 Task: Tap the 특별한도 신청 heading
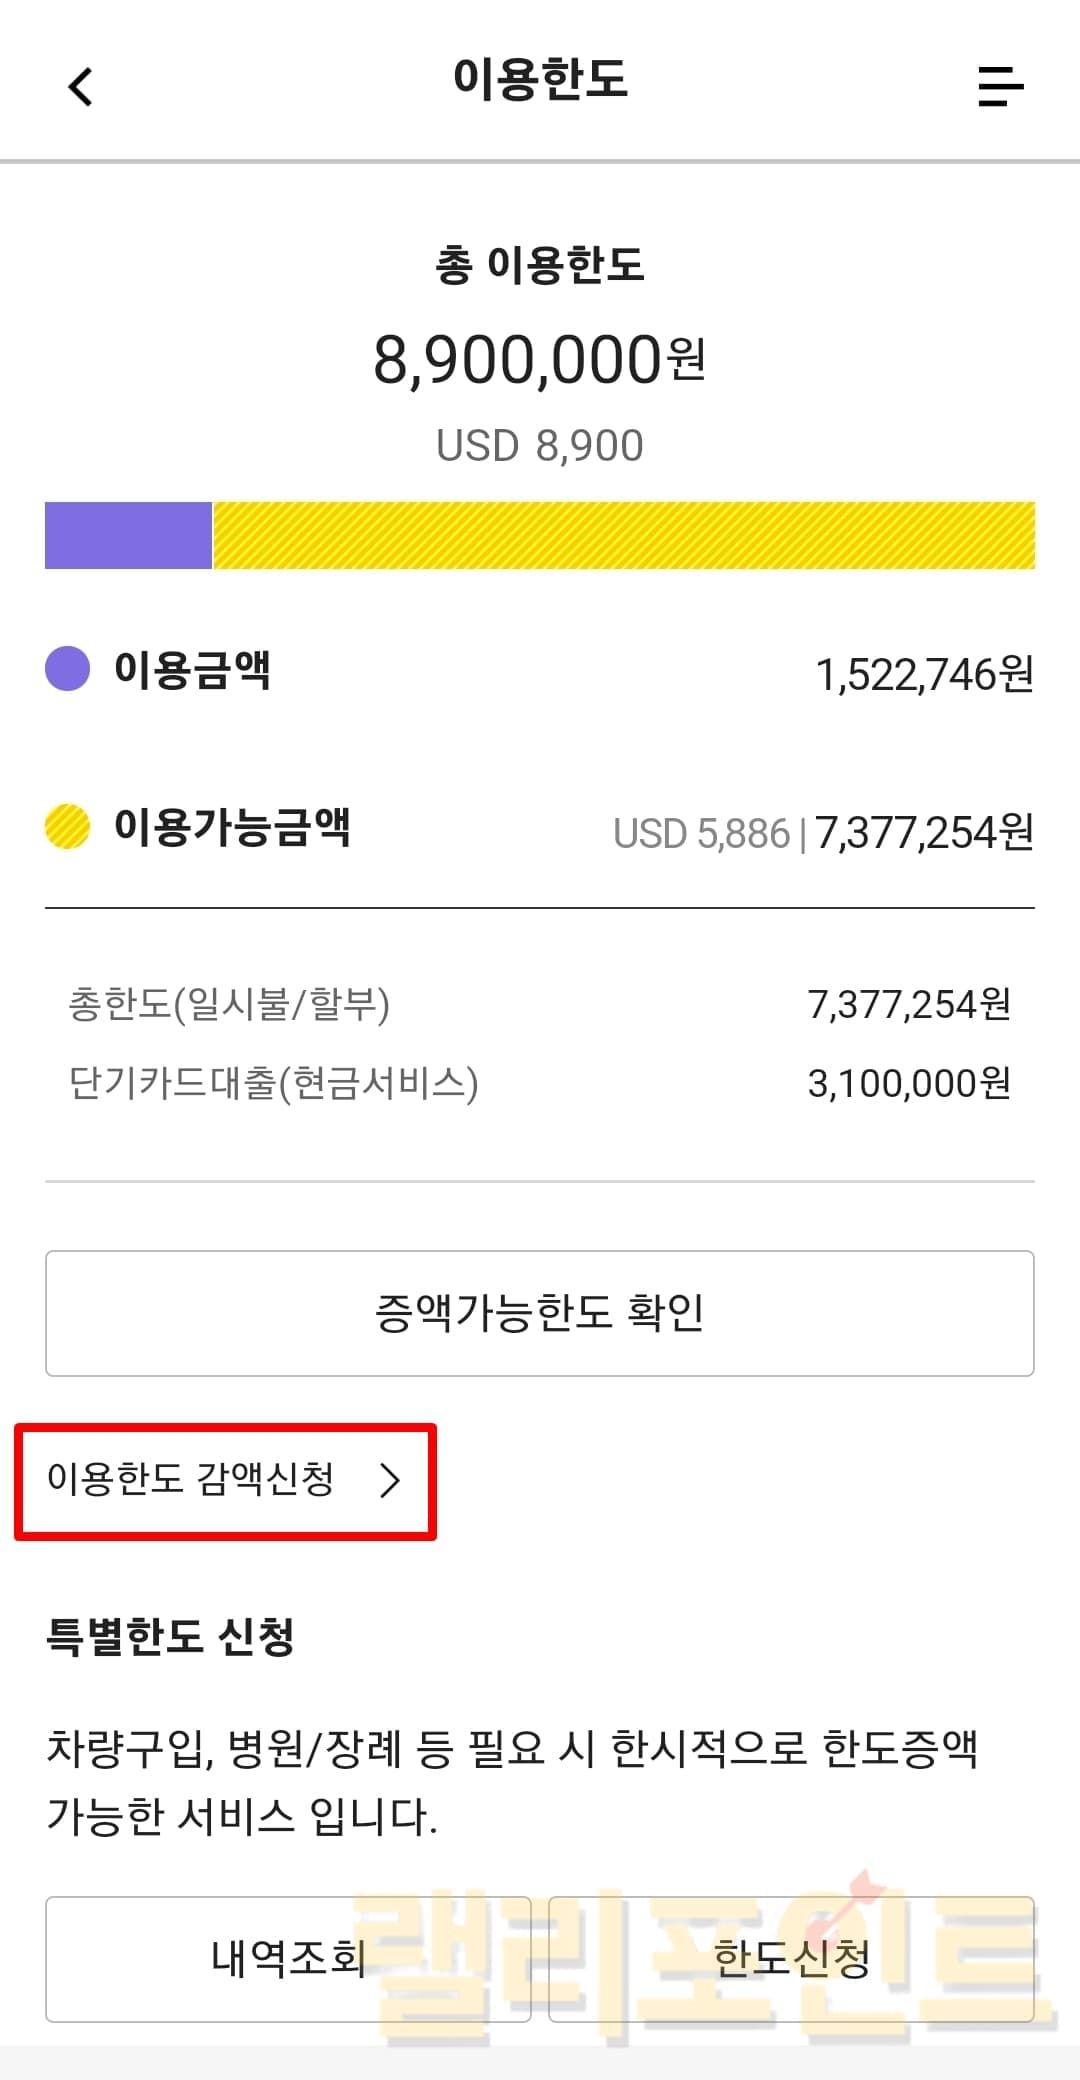(x=170, y=1637)
